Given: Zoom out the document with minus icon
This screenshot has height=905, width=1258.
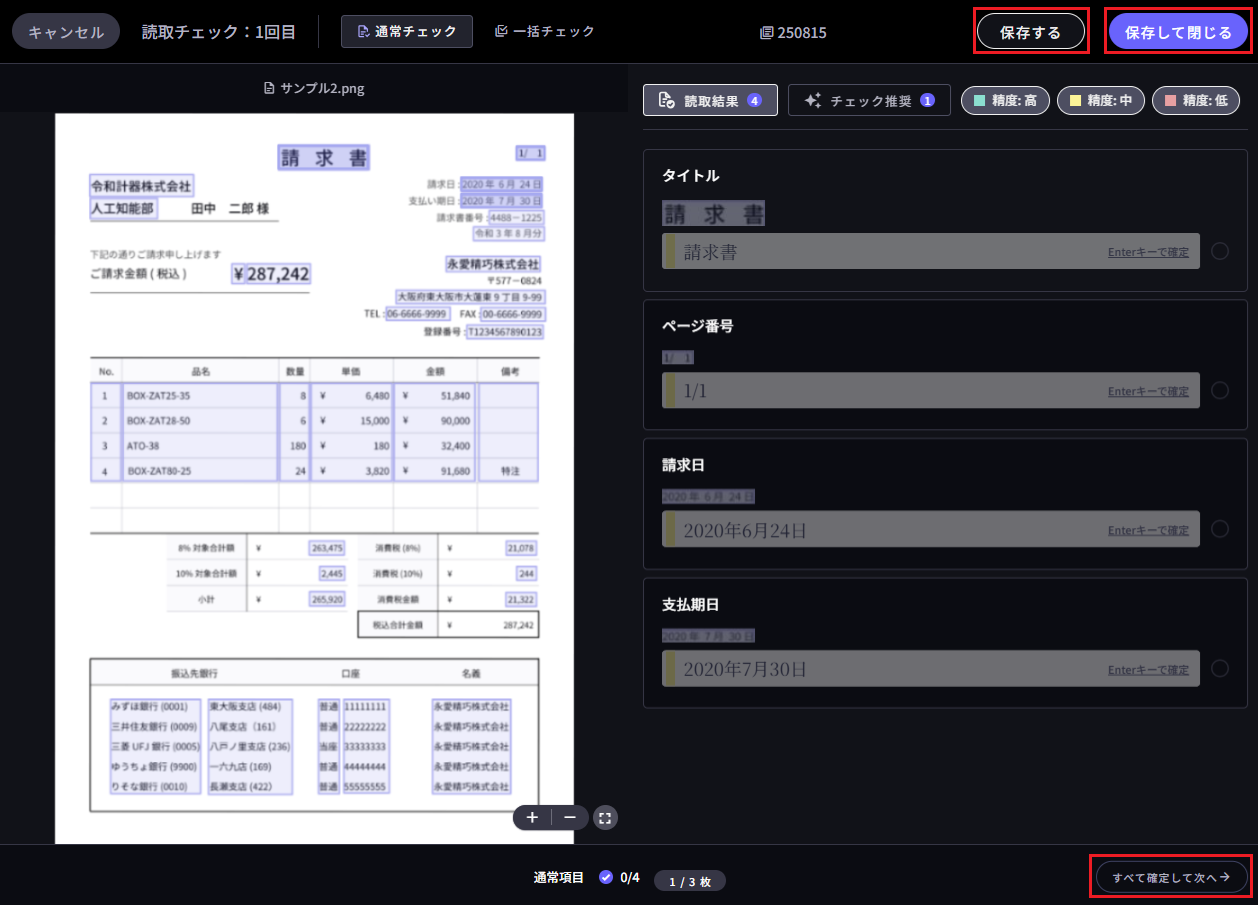Looking at the screenshot, I should 570,818.
